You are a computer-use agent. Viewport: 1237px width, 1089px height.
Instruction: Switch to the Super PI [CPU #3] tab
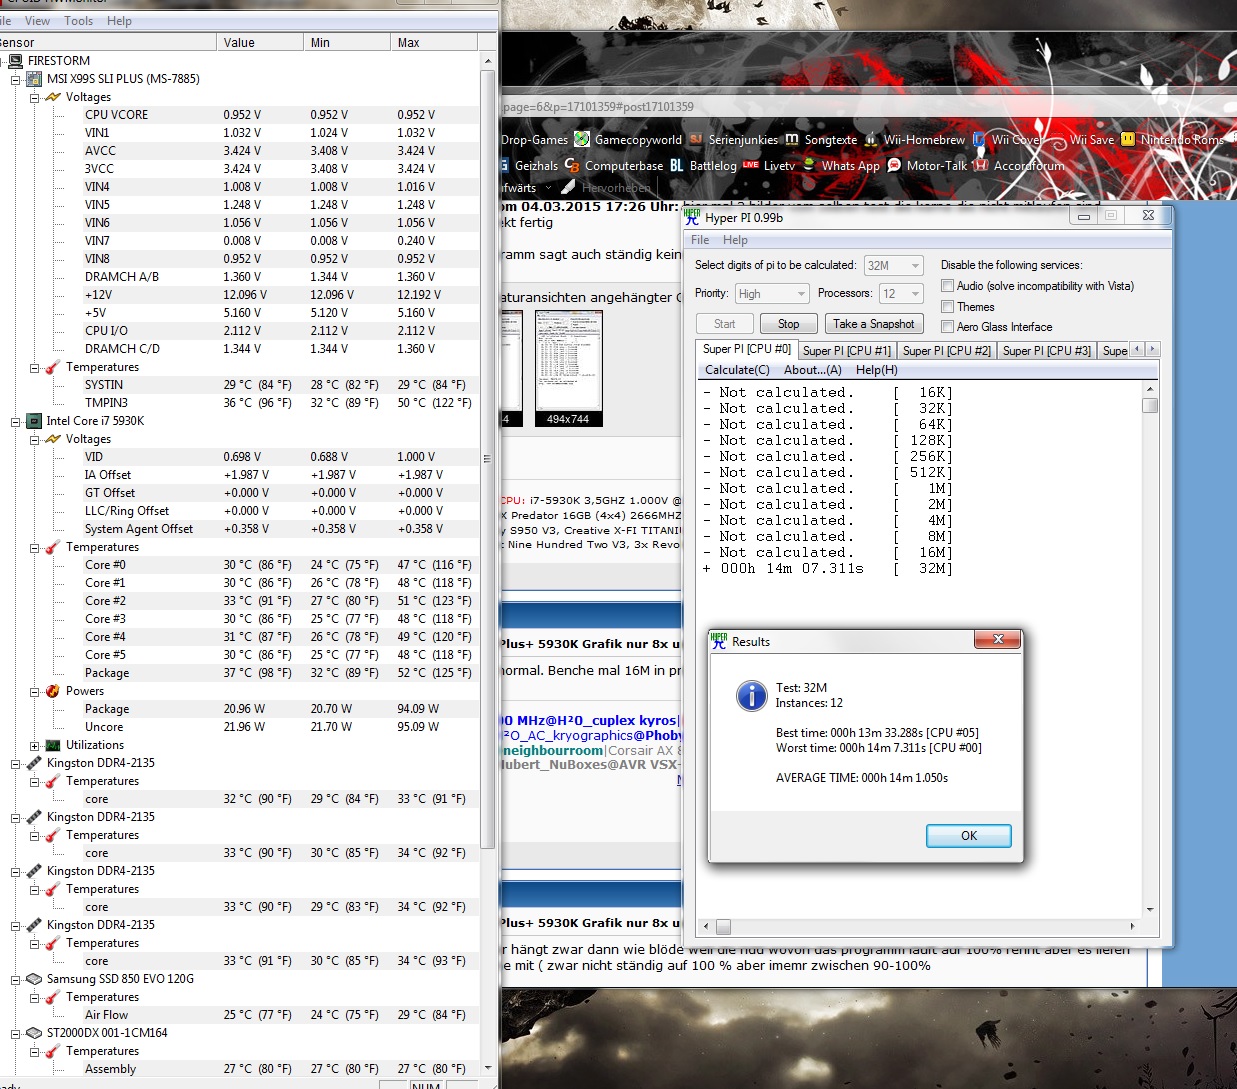pyautogui.click(x=1046, y=350)
